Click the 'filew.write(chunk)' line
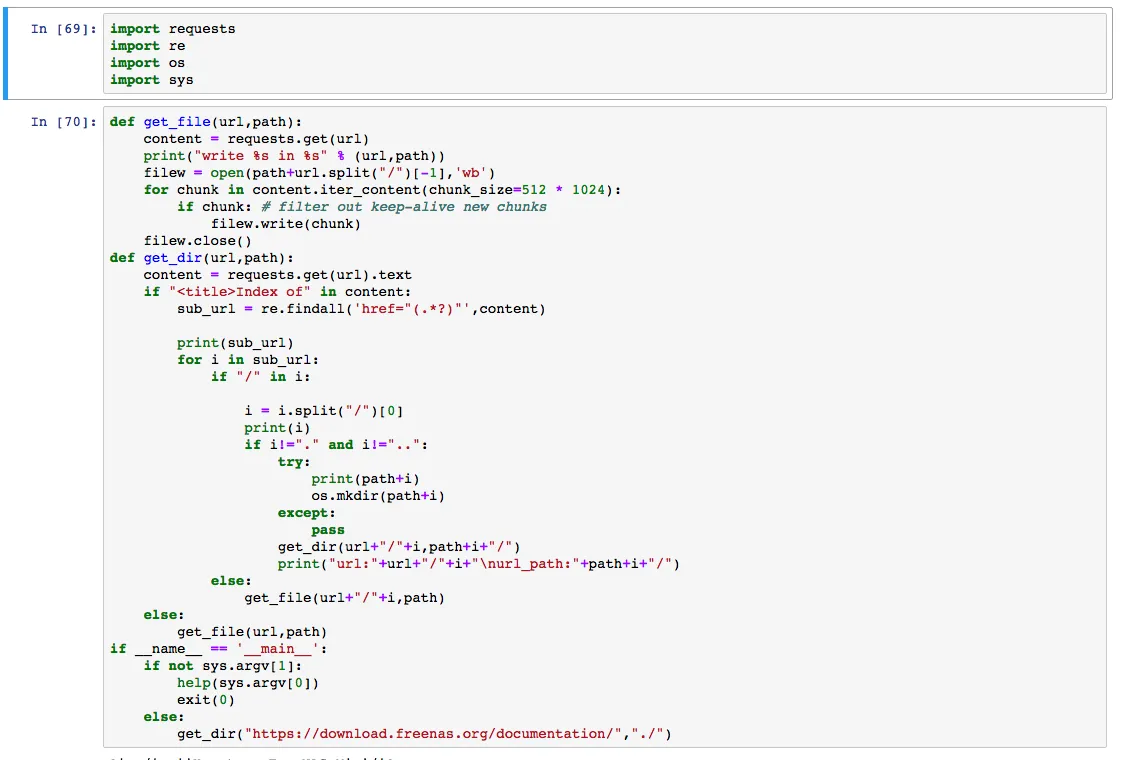Viewport: 1121px width, 760px height. coord(285,224)
